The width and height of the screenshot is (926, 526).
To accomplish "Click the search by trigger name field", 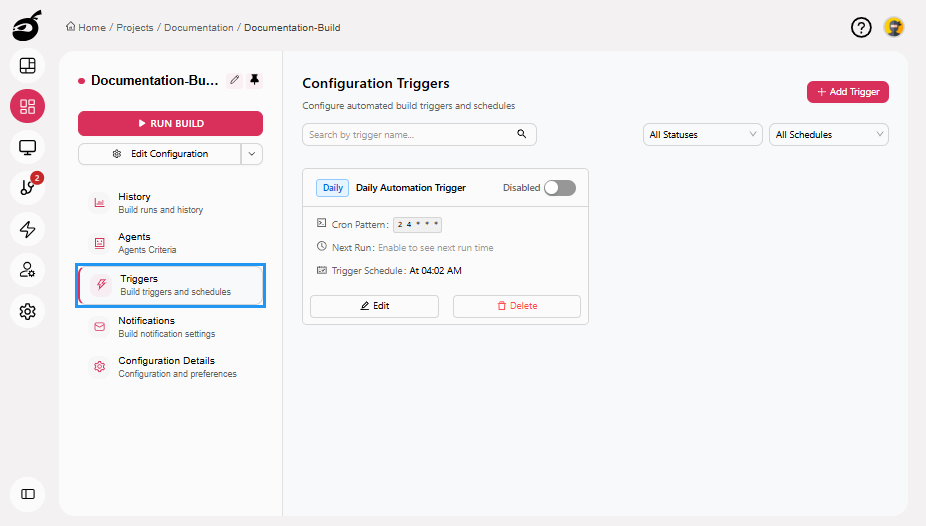I will click(x=410, y=135).
